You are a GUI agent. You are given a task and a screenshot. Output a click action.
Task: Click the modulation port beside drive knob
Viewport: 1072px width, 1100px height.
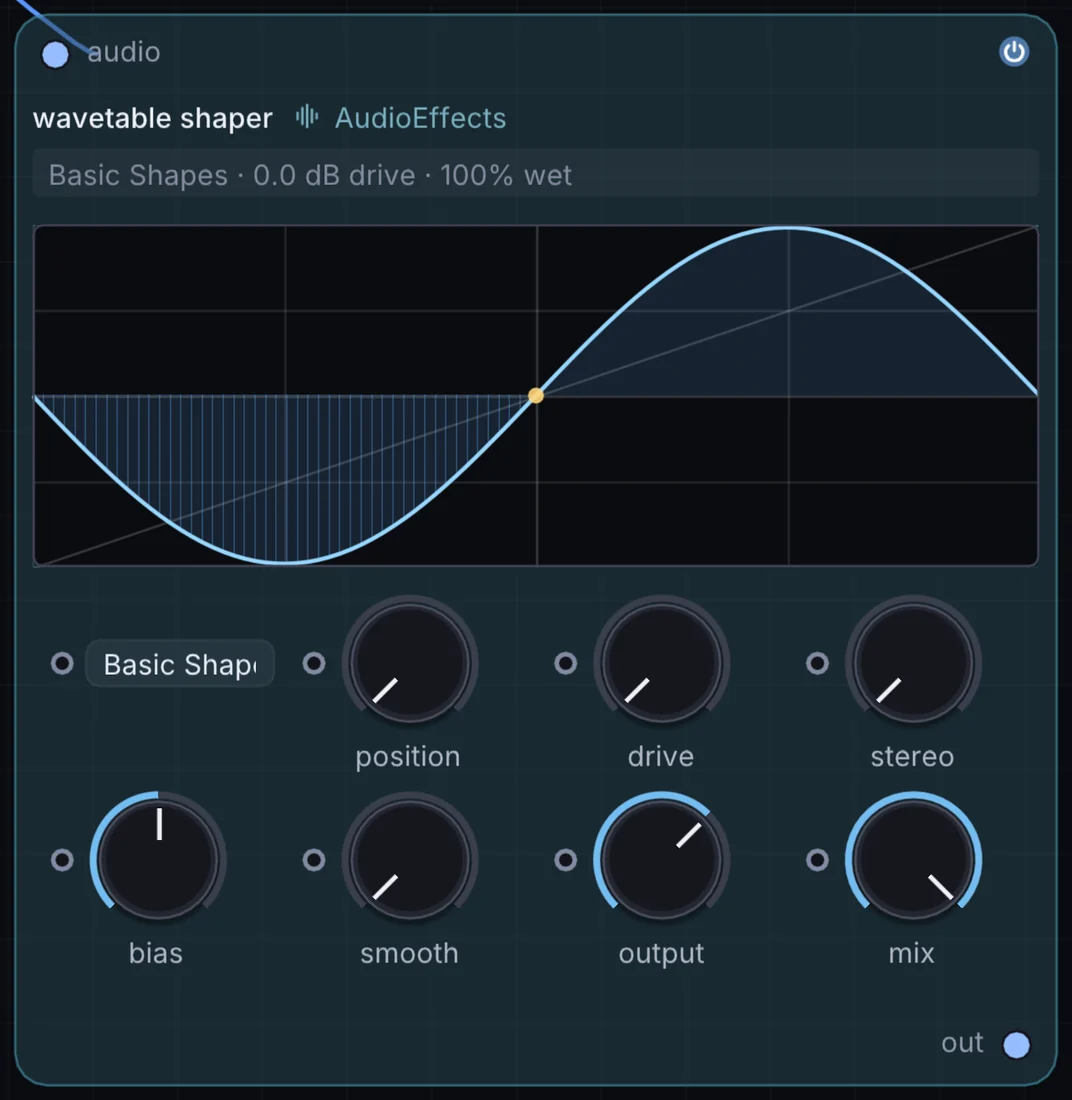pos(565,663)
